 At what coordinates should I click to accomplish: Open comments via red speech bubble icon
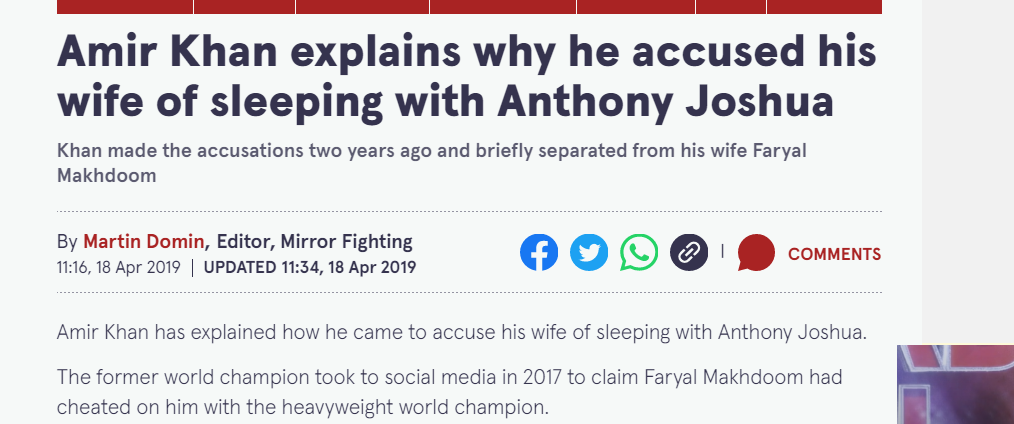pyautogui.click(x=756, y=252)
